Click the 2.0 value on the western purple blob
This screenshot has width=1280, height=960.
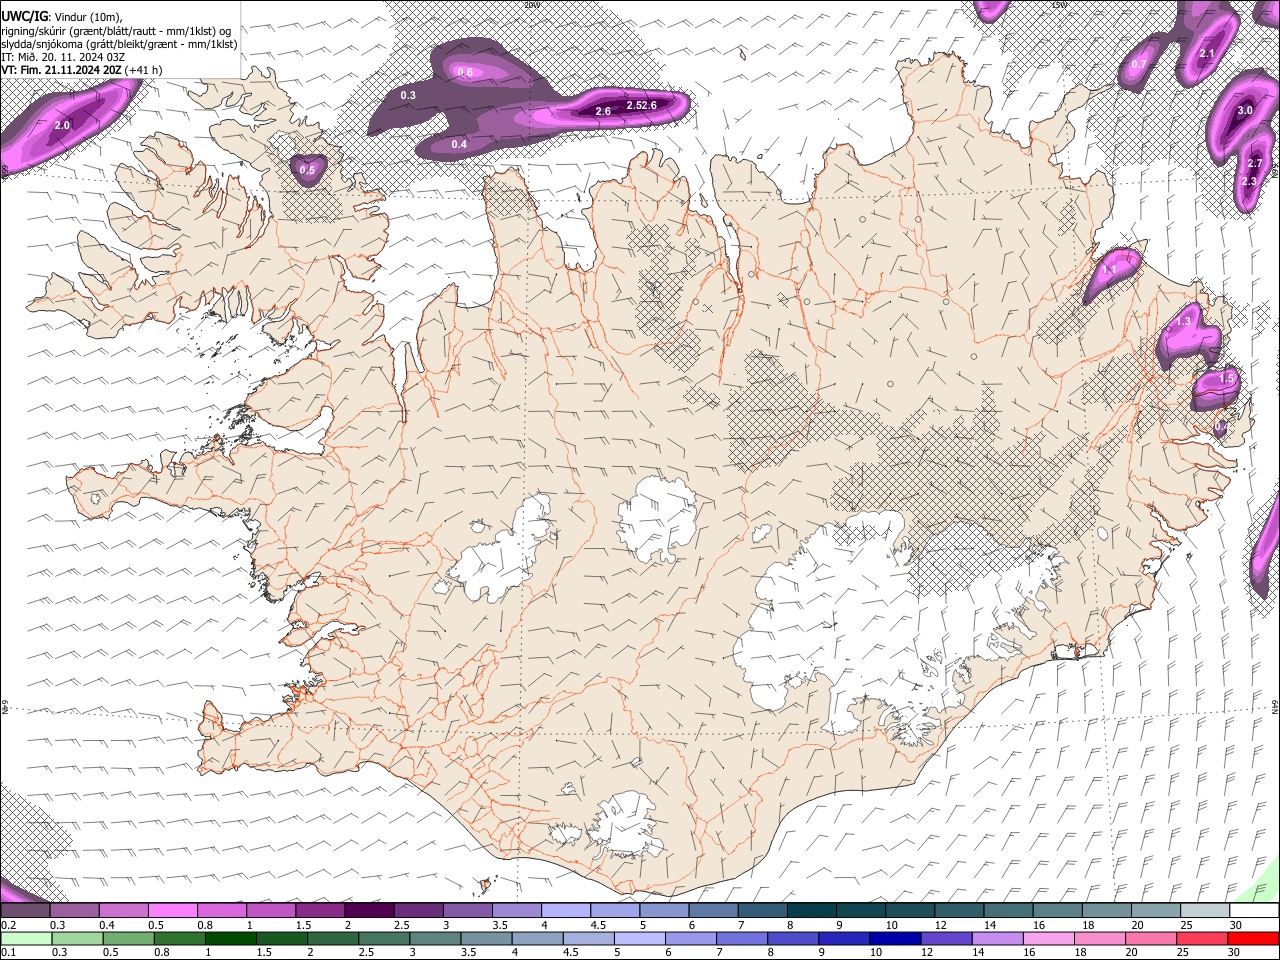coord(62,125)
